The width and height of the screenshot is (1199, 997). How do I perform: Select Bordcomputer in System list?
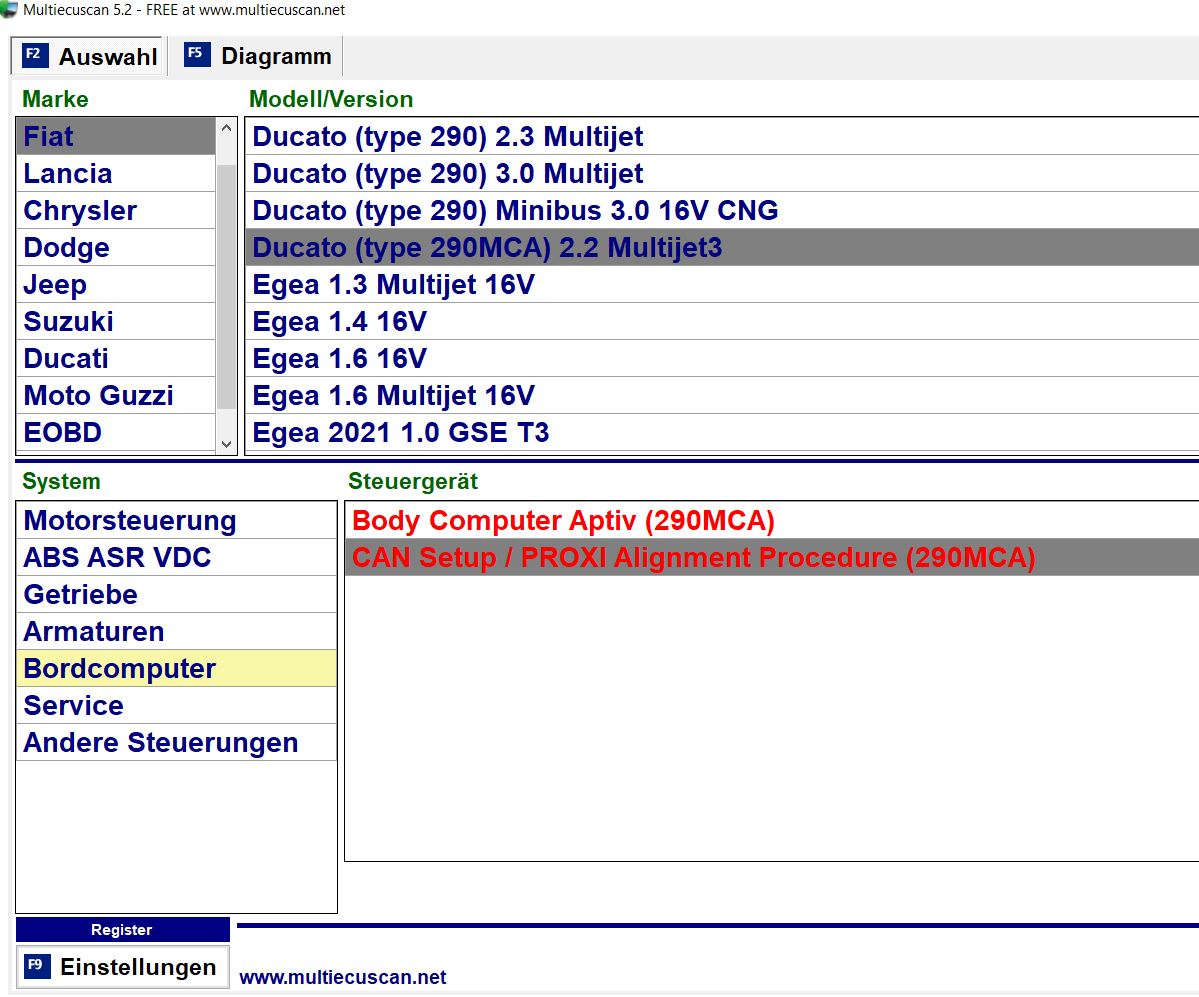click(177, 668)
